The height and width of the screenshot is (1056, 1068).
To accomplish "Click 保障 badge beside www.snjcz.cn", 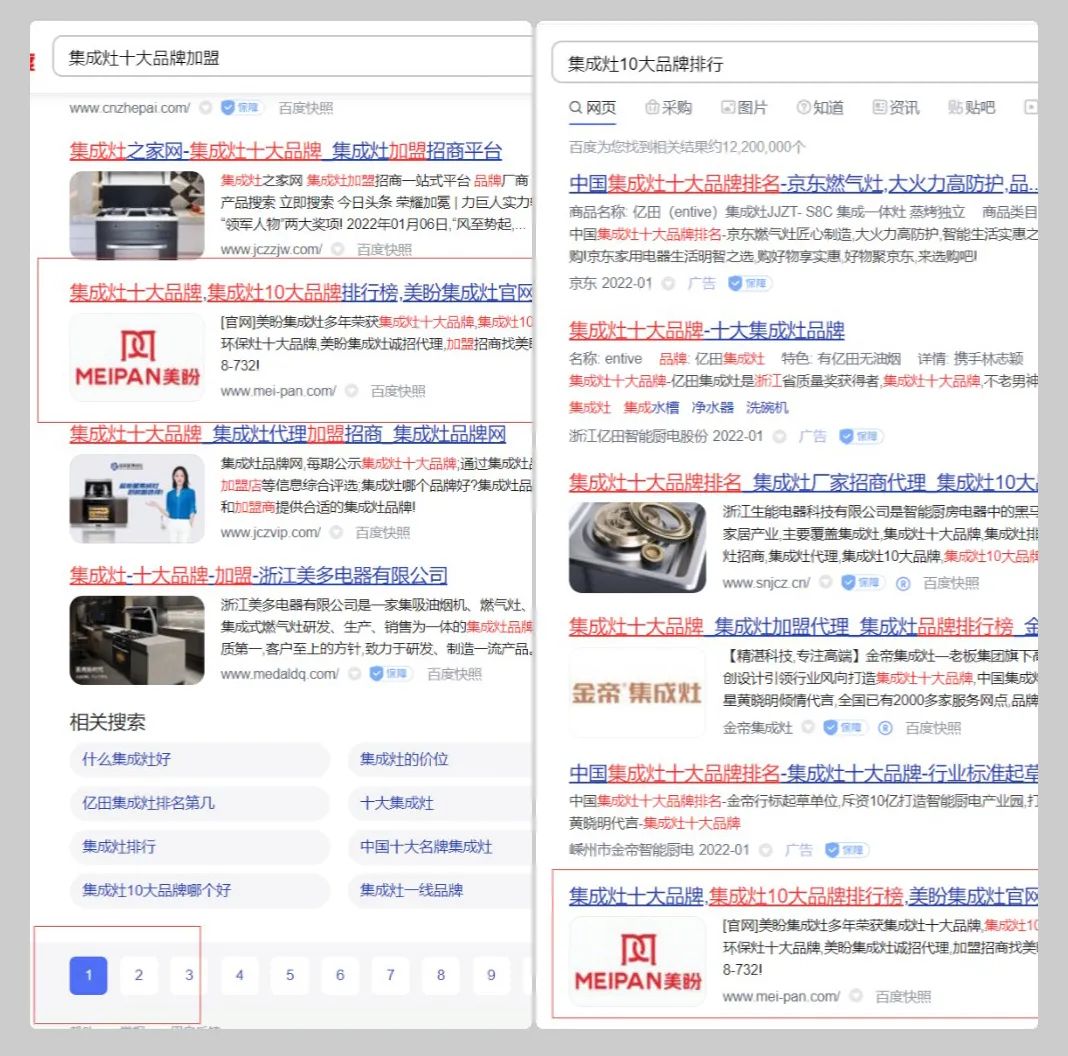I will click(x=863, y=583).
